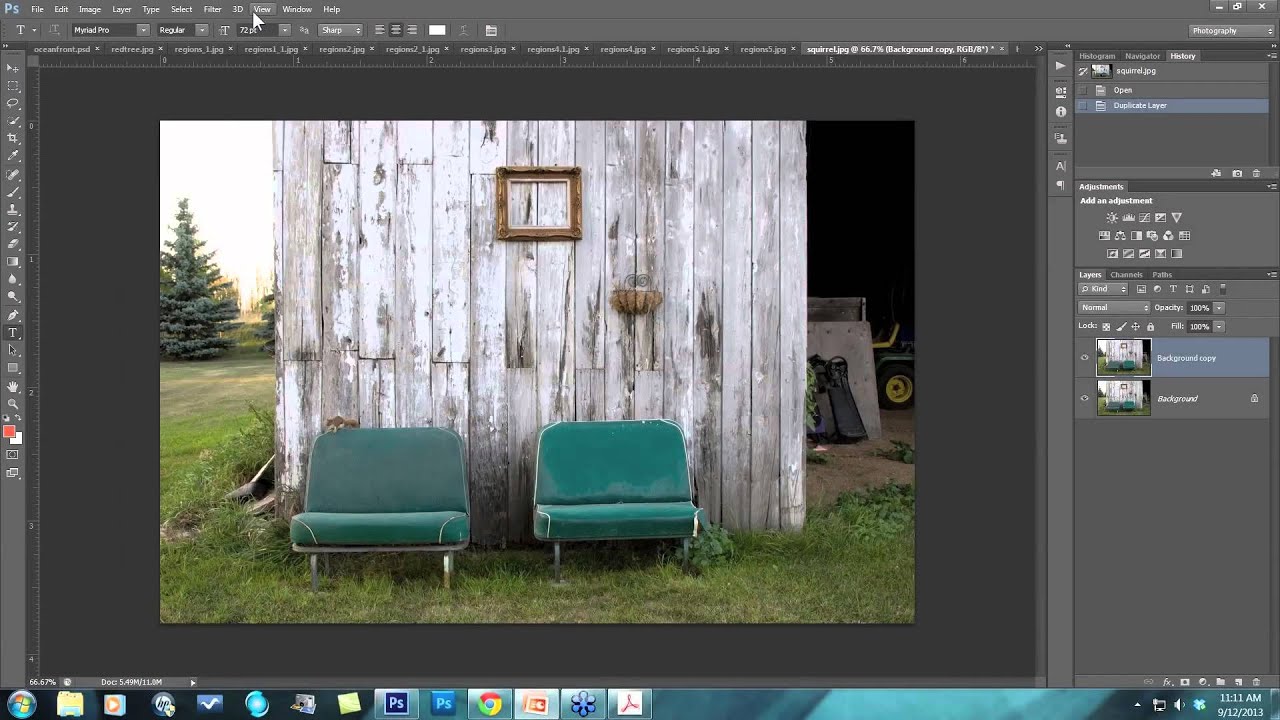This screenshot has width=1280, height=720.
Task: Open the Opacity slider dropdown
Action: pos(1218,308)
